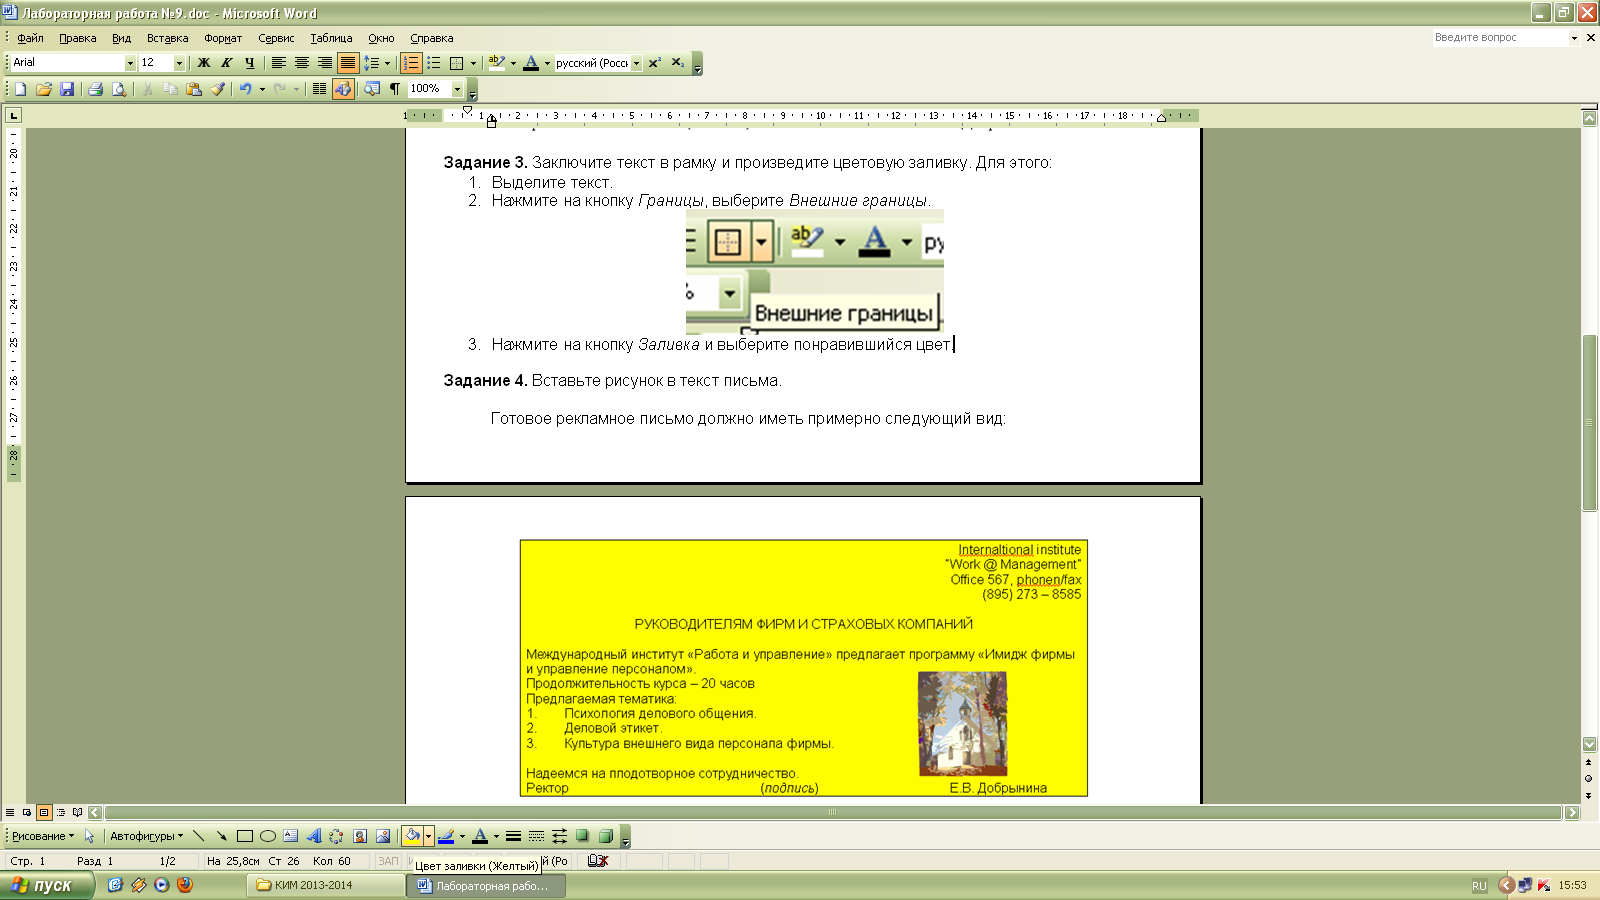Toggle bold formatting (Ж)
Screen dimensions: 1600x900
pos(204,63)
